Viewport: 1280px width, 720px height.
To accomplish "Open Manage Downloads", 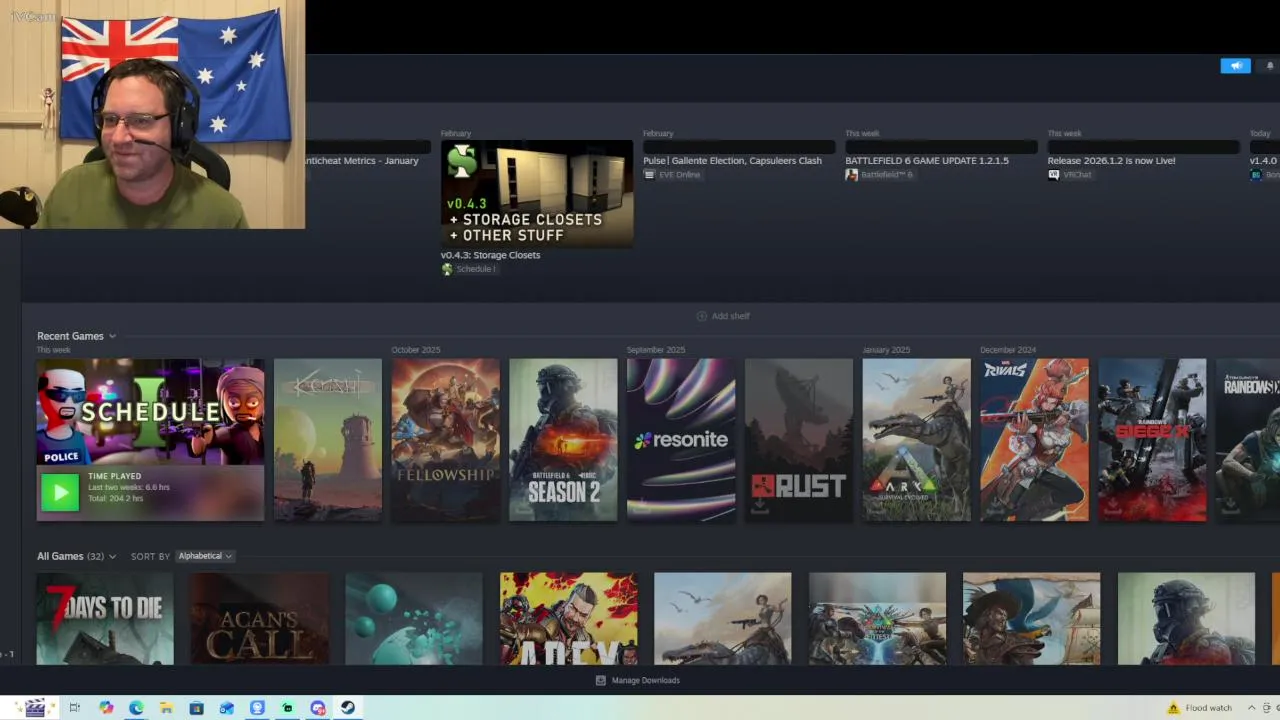I will 637,680.
